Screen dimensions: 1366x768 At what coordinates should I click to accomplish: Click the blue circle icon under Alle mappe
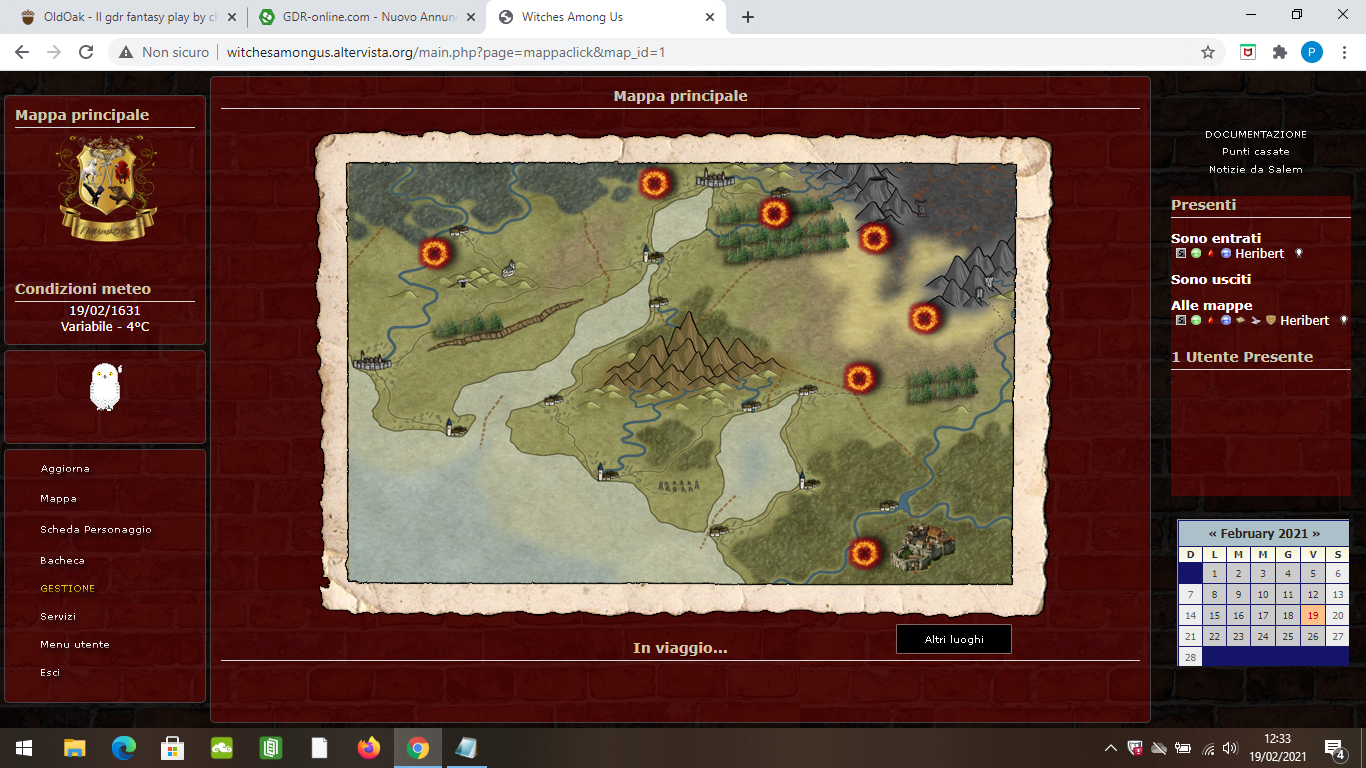[1226, 320]
